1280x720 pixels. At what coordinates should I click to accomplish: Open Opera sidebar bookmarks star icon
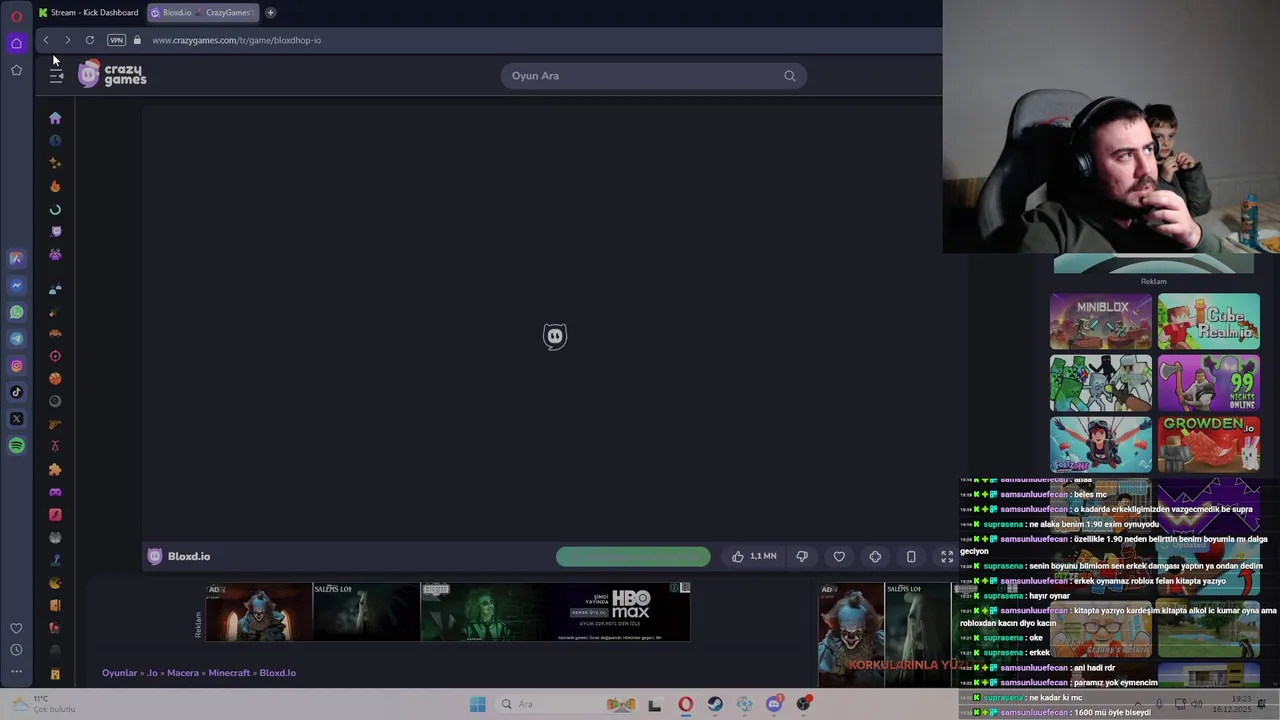[16, 70]
